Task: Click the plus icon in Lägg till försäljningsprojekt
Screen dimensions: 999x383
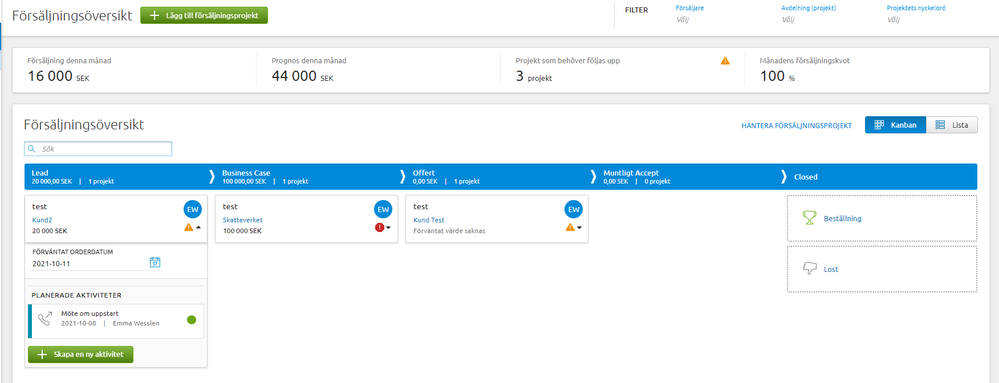Action: tap(154, 15)
